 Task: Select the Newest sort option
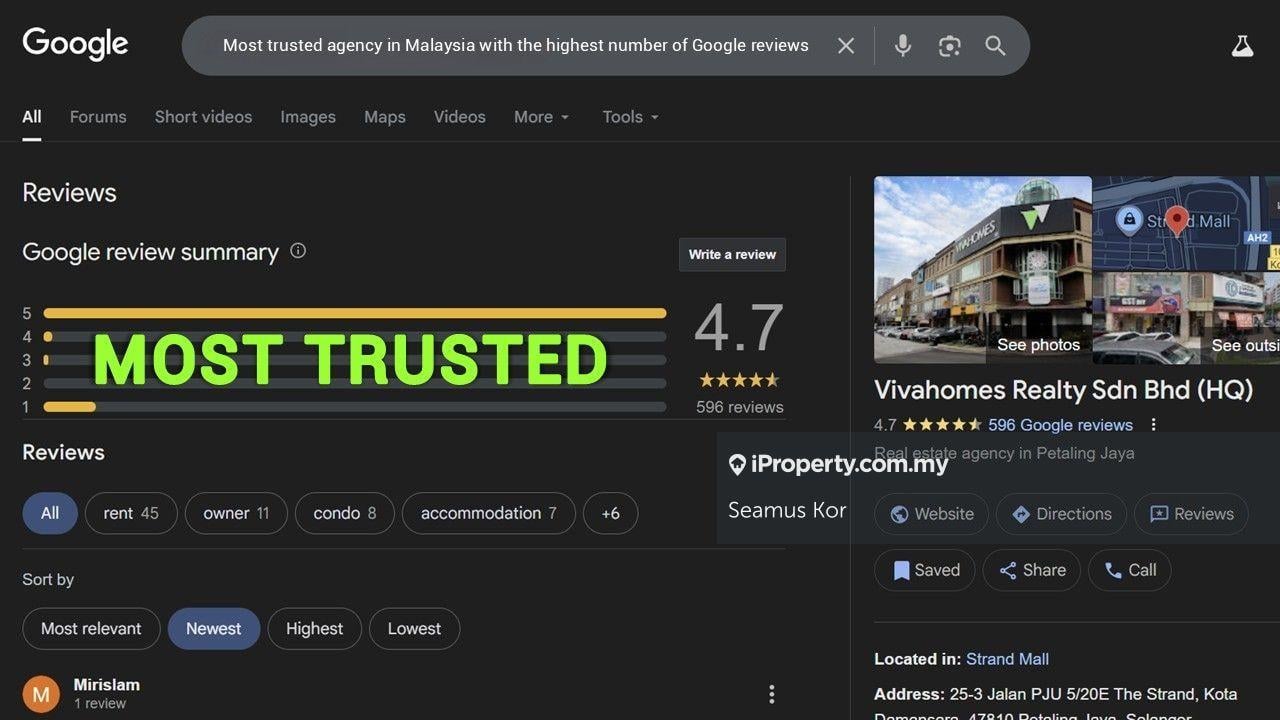point(214,628)
